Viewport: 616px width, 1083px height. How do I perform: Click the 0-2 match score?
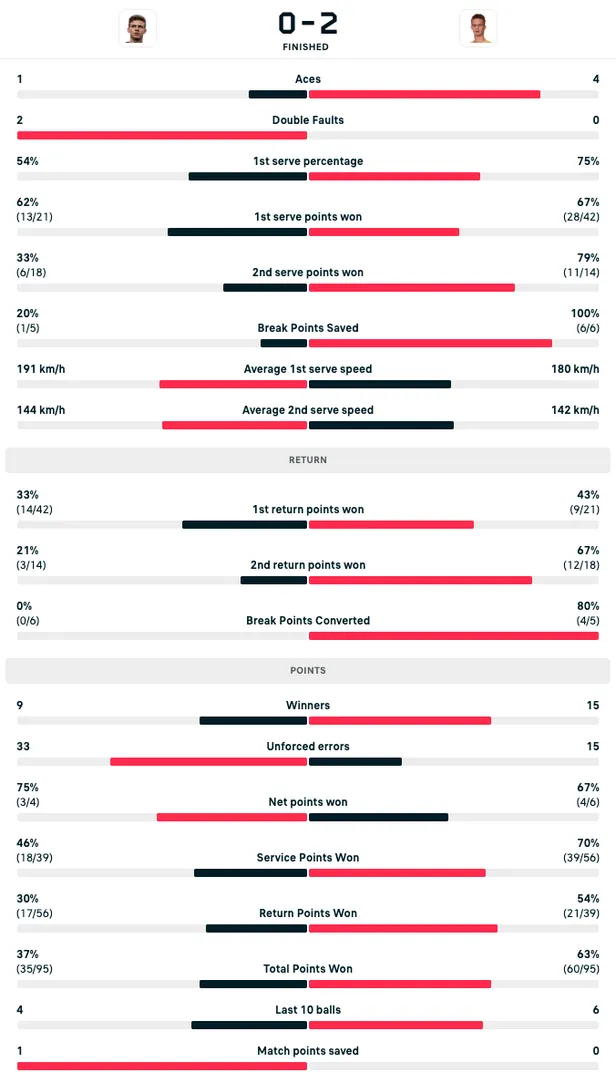tap(308, 23)
